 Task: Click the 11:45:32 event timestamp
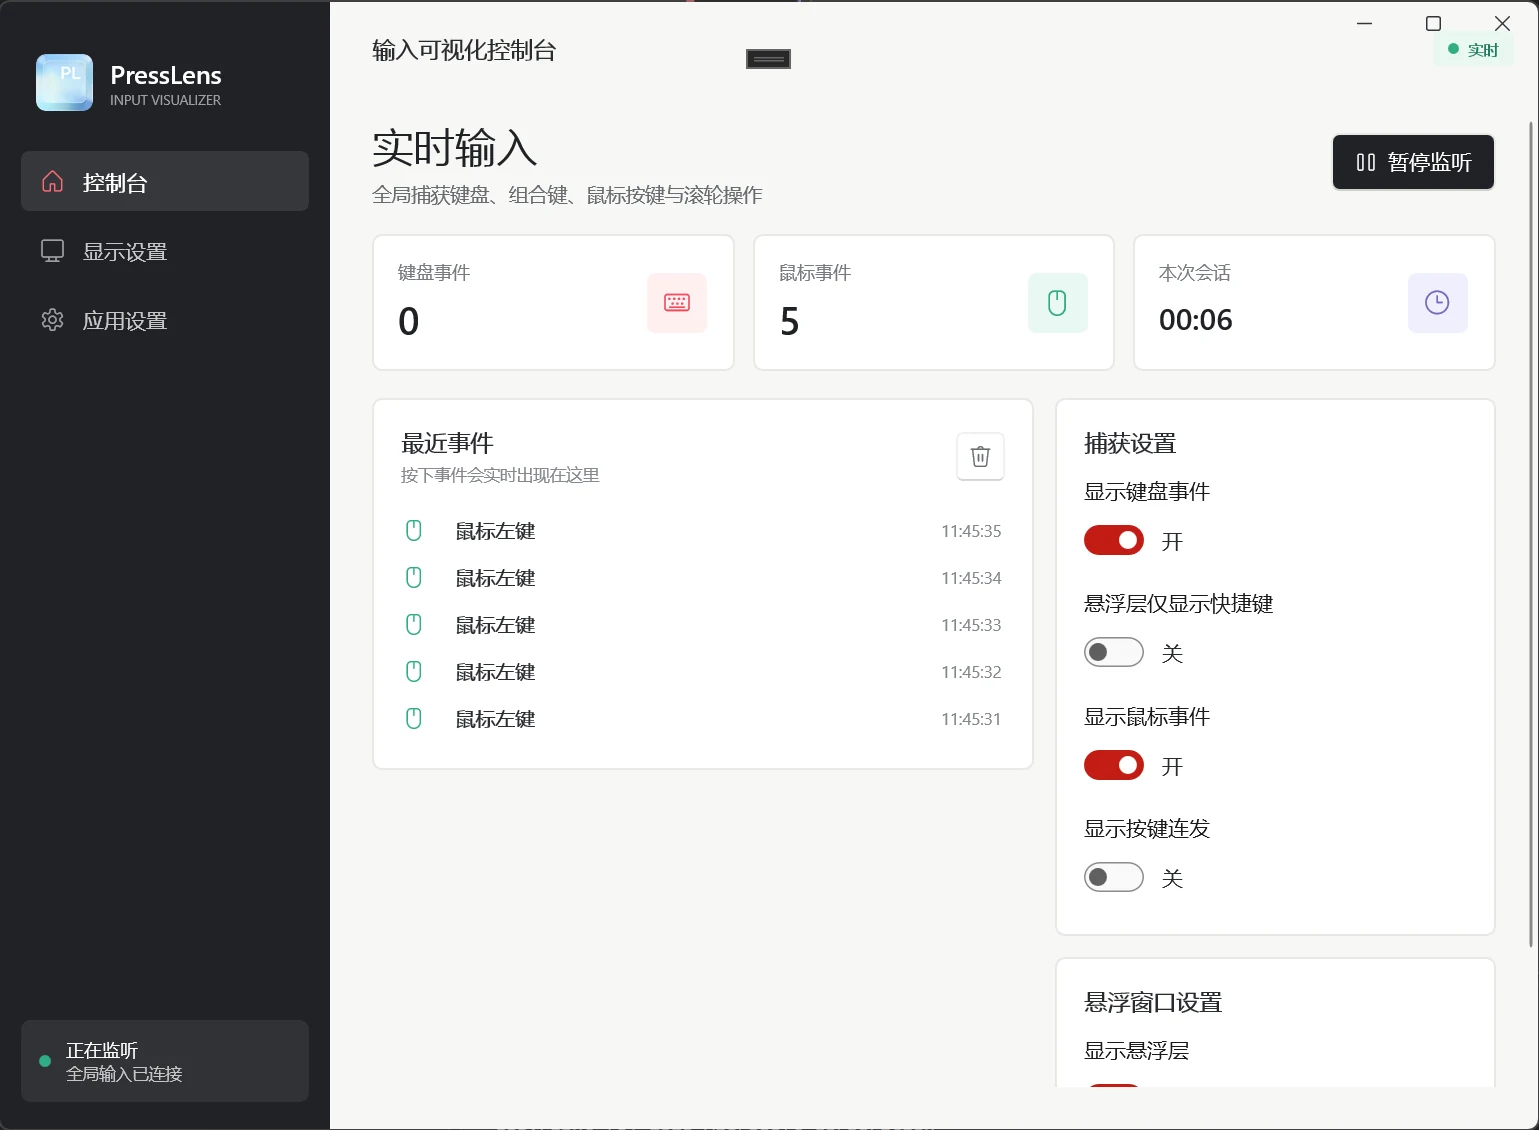click(971, 672)
